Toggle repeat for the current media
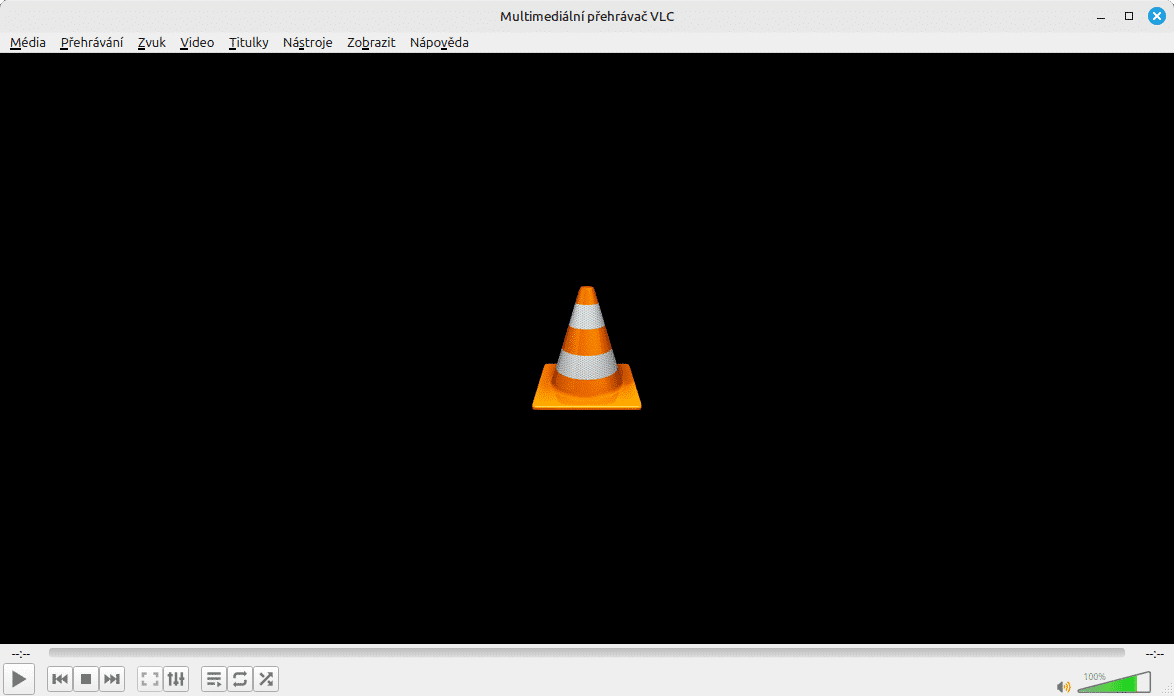1174x696 pixels. pos(240,678)
